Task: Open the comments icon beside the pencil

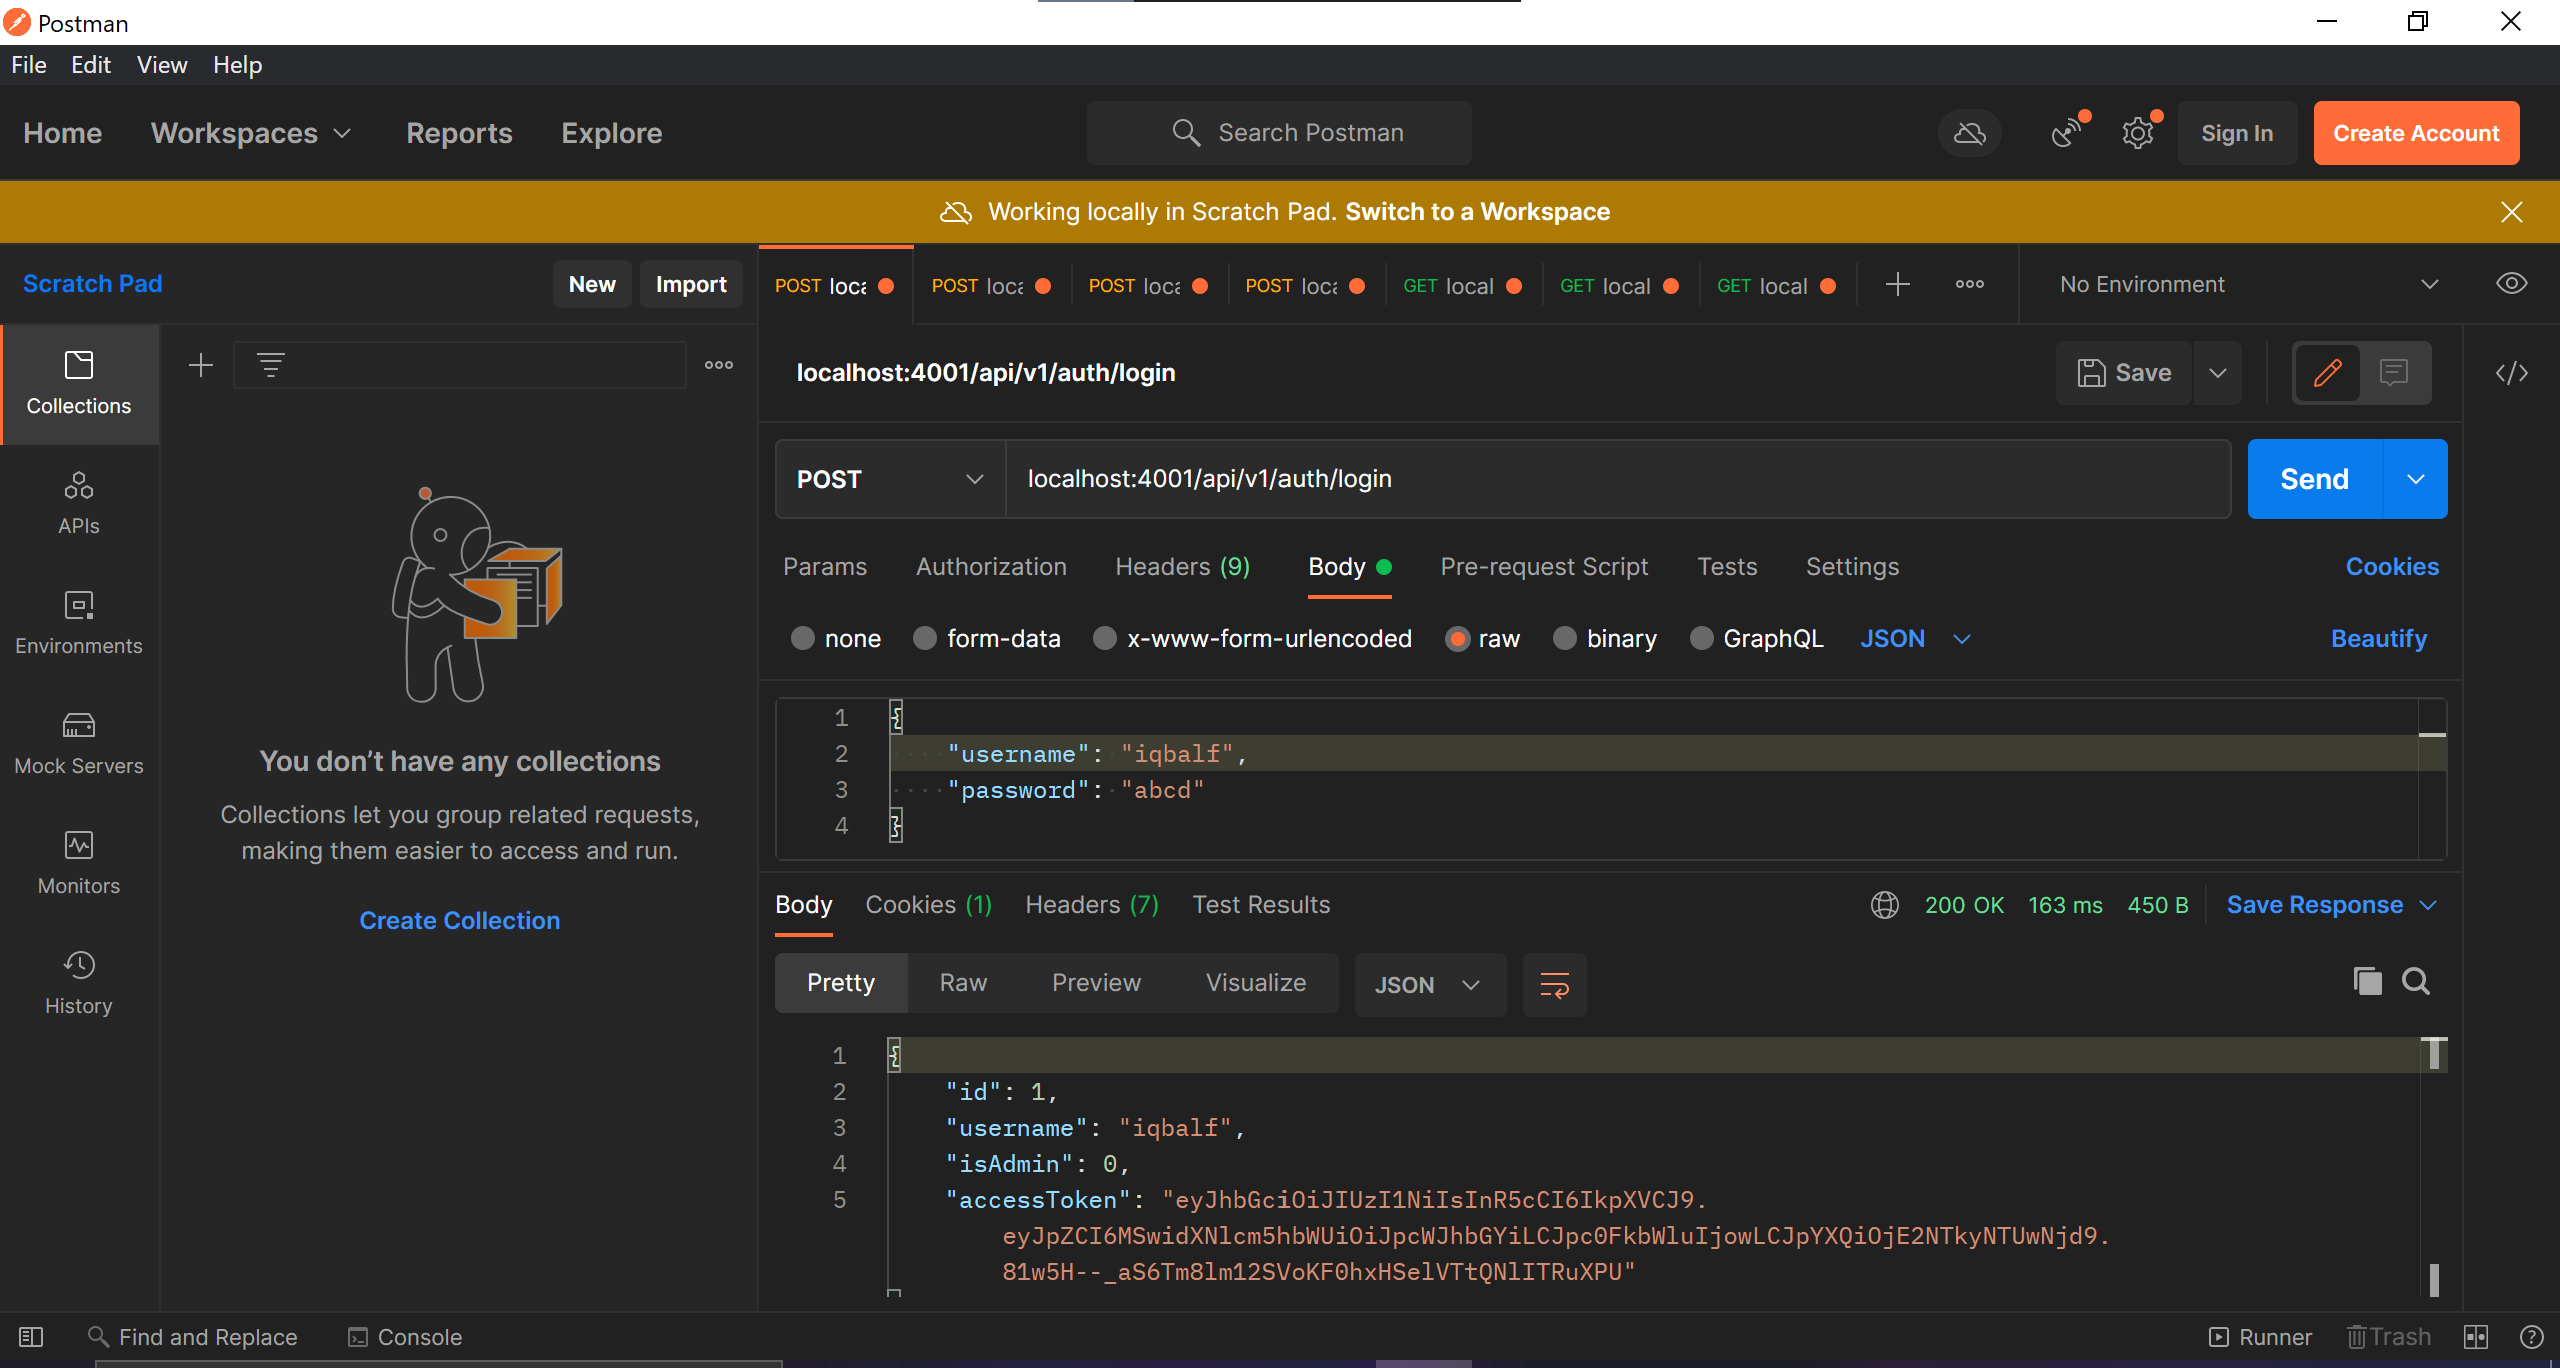Action: [x=2394, y=373]
